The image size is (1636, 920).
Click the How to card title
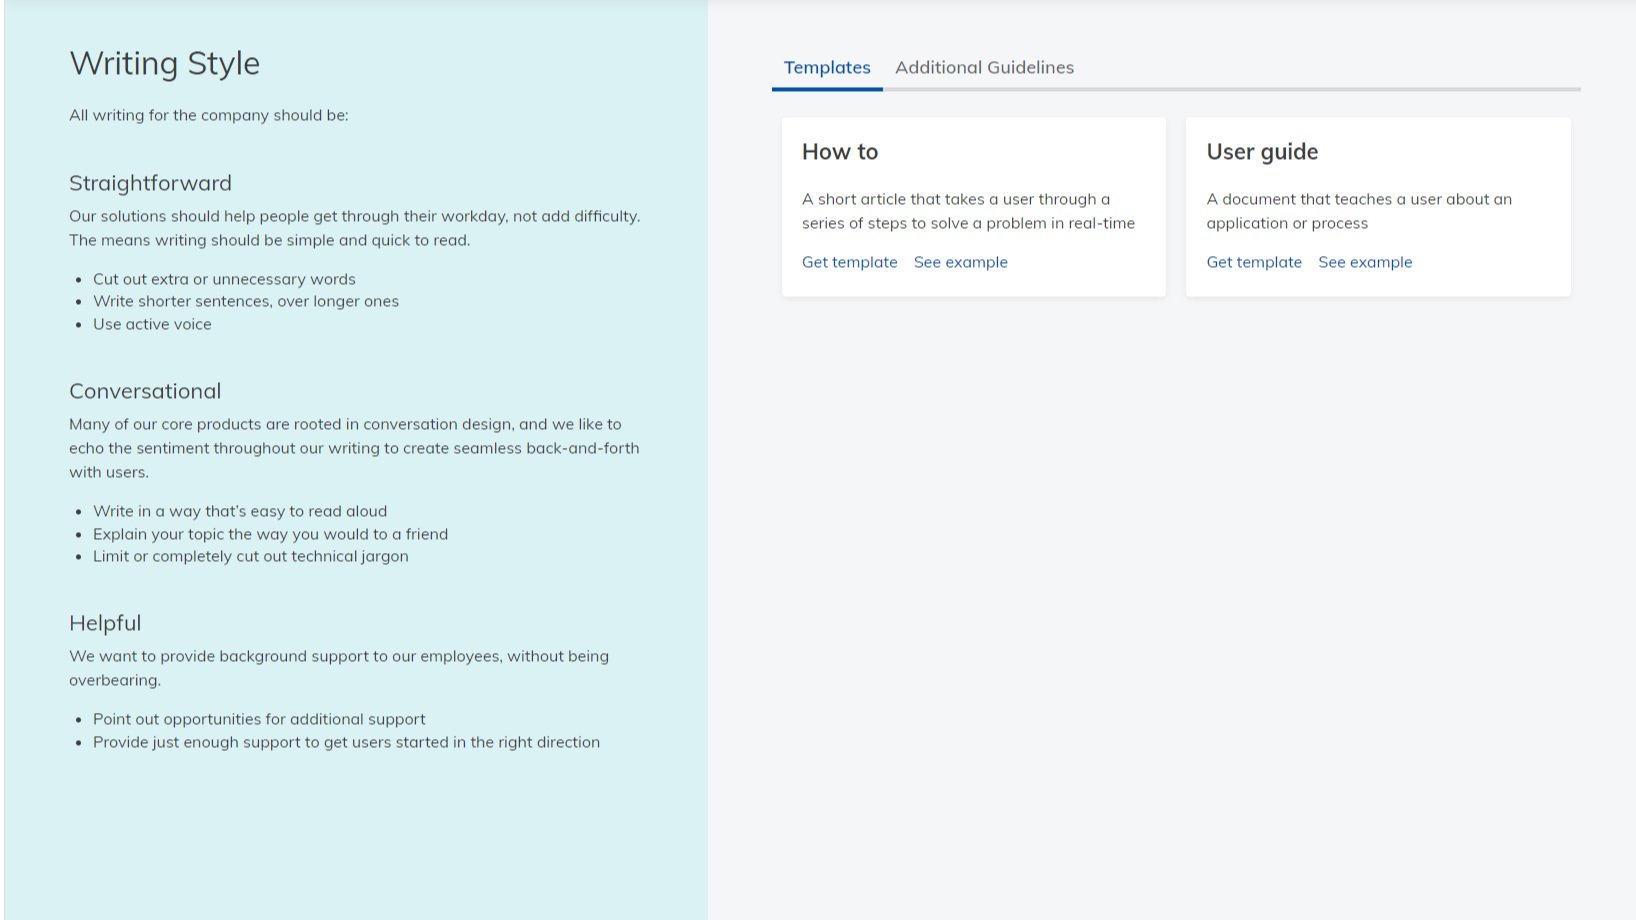point(840,152)
